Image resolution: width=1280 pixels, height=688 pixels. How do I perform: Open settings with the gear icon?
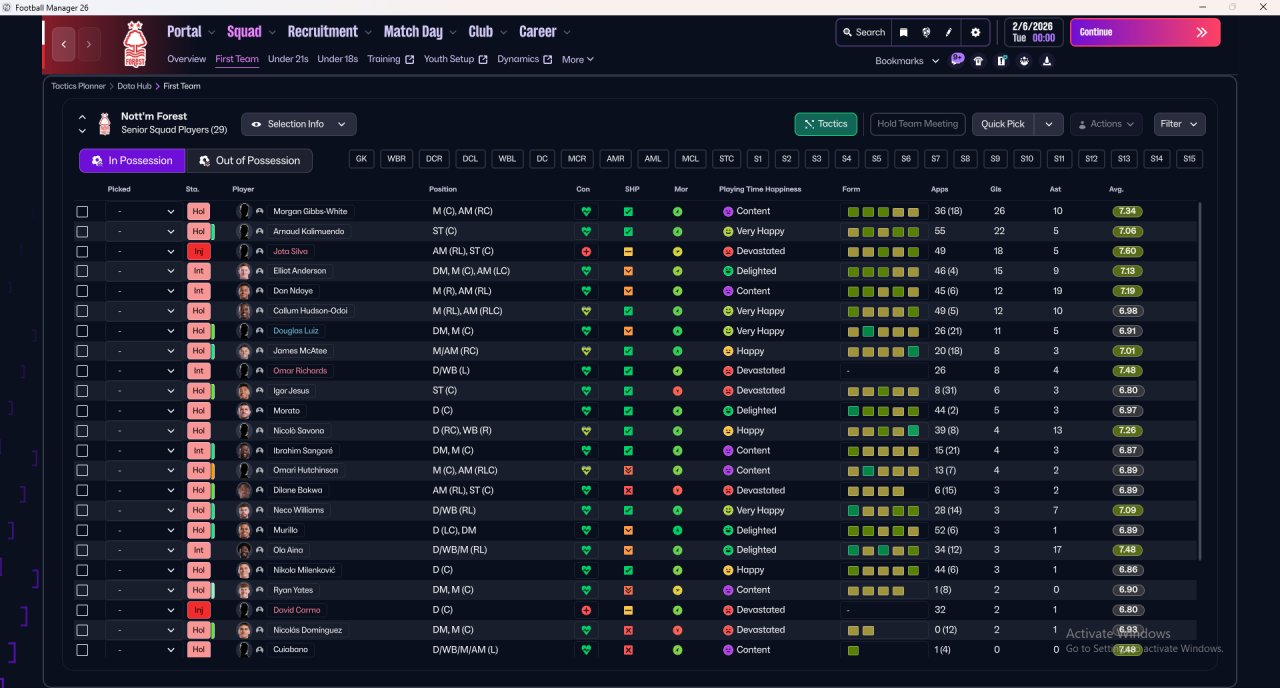tap(976, 32)
